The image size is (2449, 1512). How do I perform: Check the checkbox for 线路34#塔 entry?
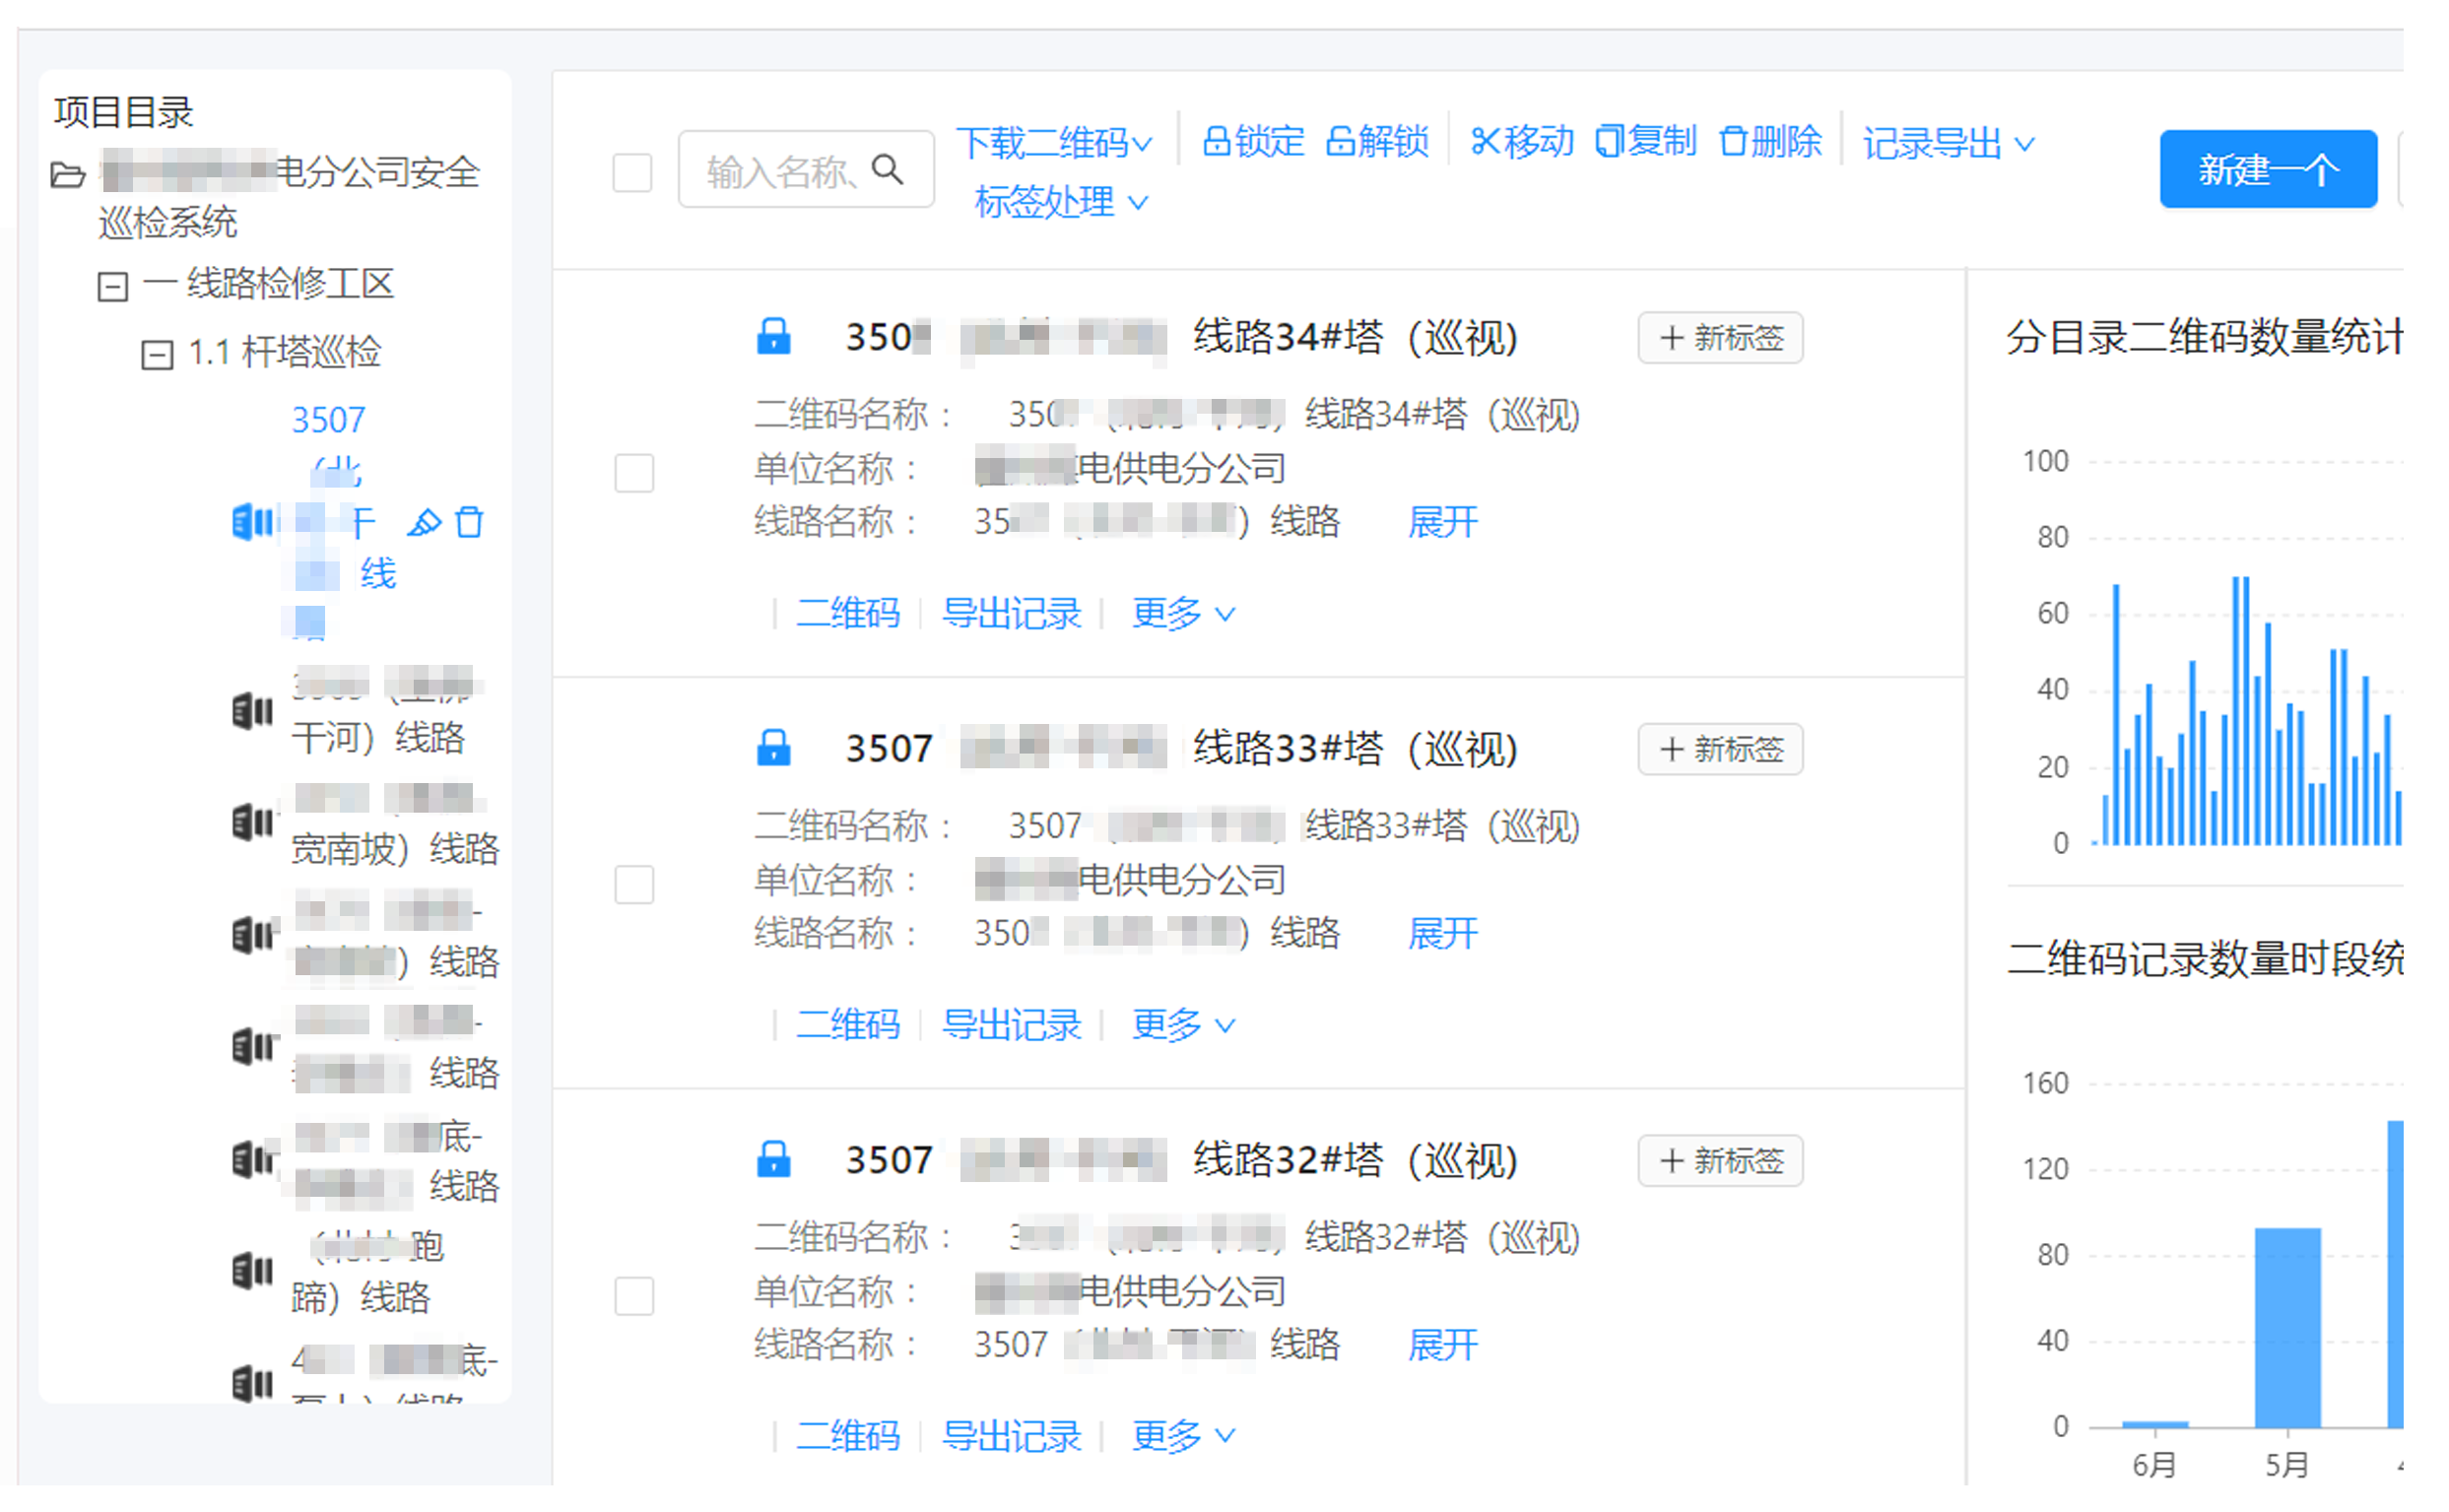[x=633, y=475]
